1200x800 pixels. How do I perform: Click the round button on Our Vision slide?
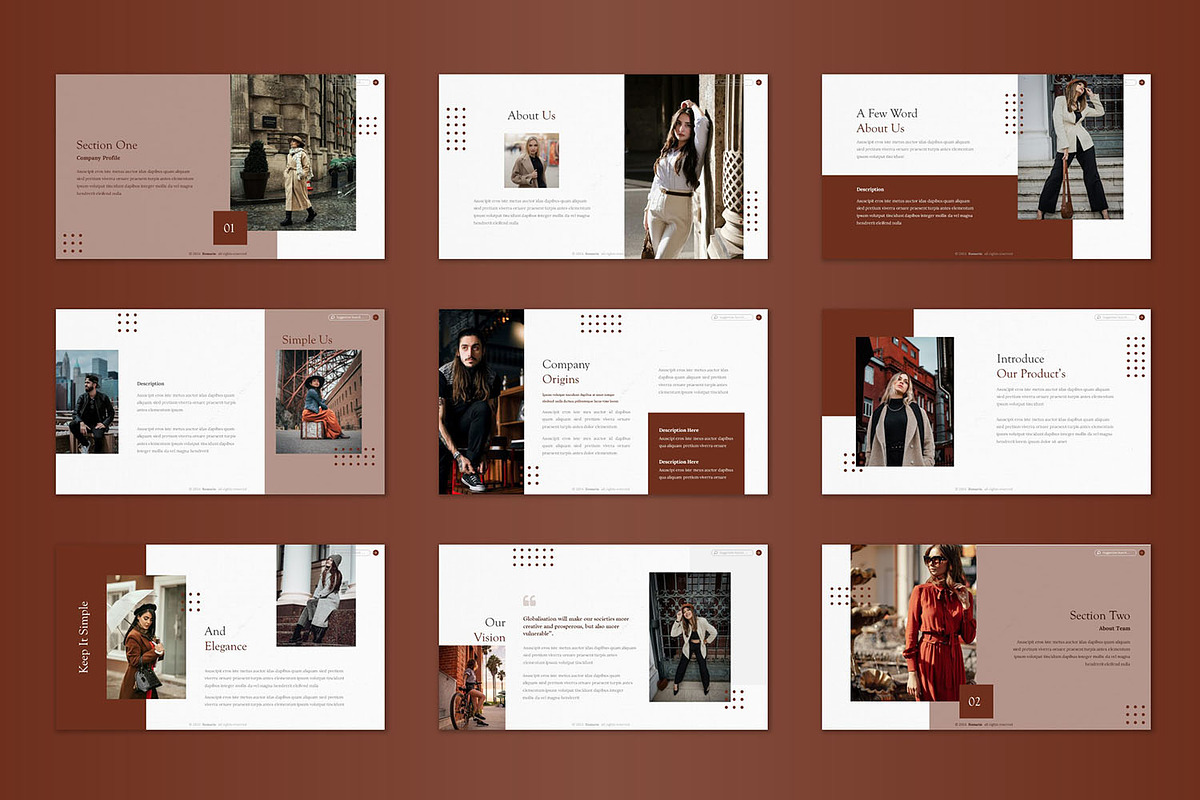tap(759, 552)
